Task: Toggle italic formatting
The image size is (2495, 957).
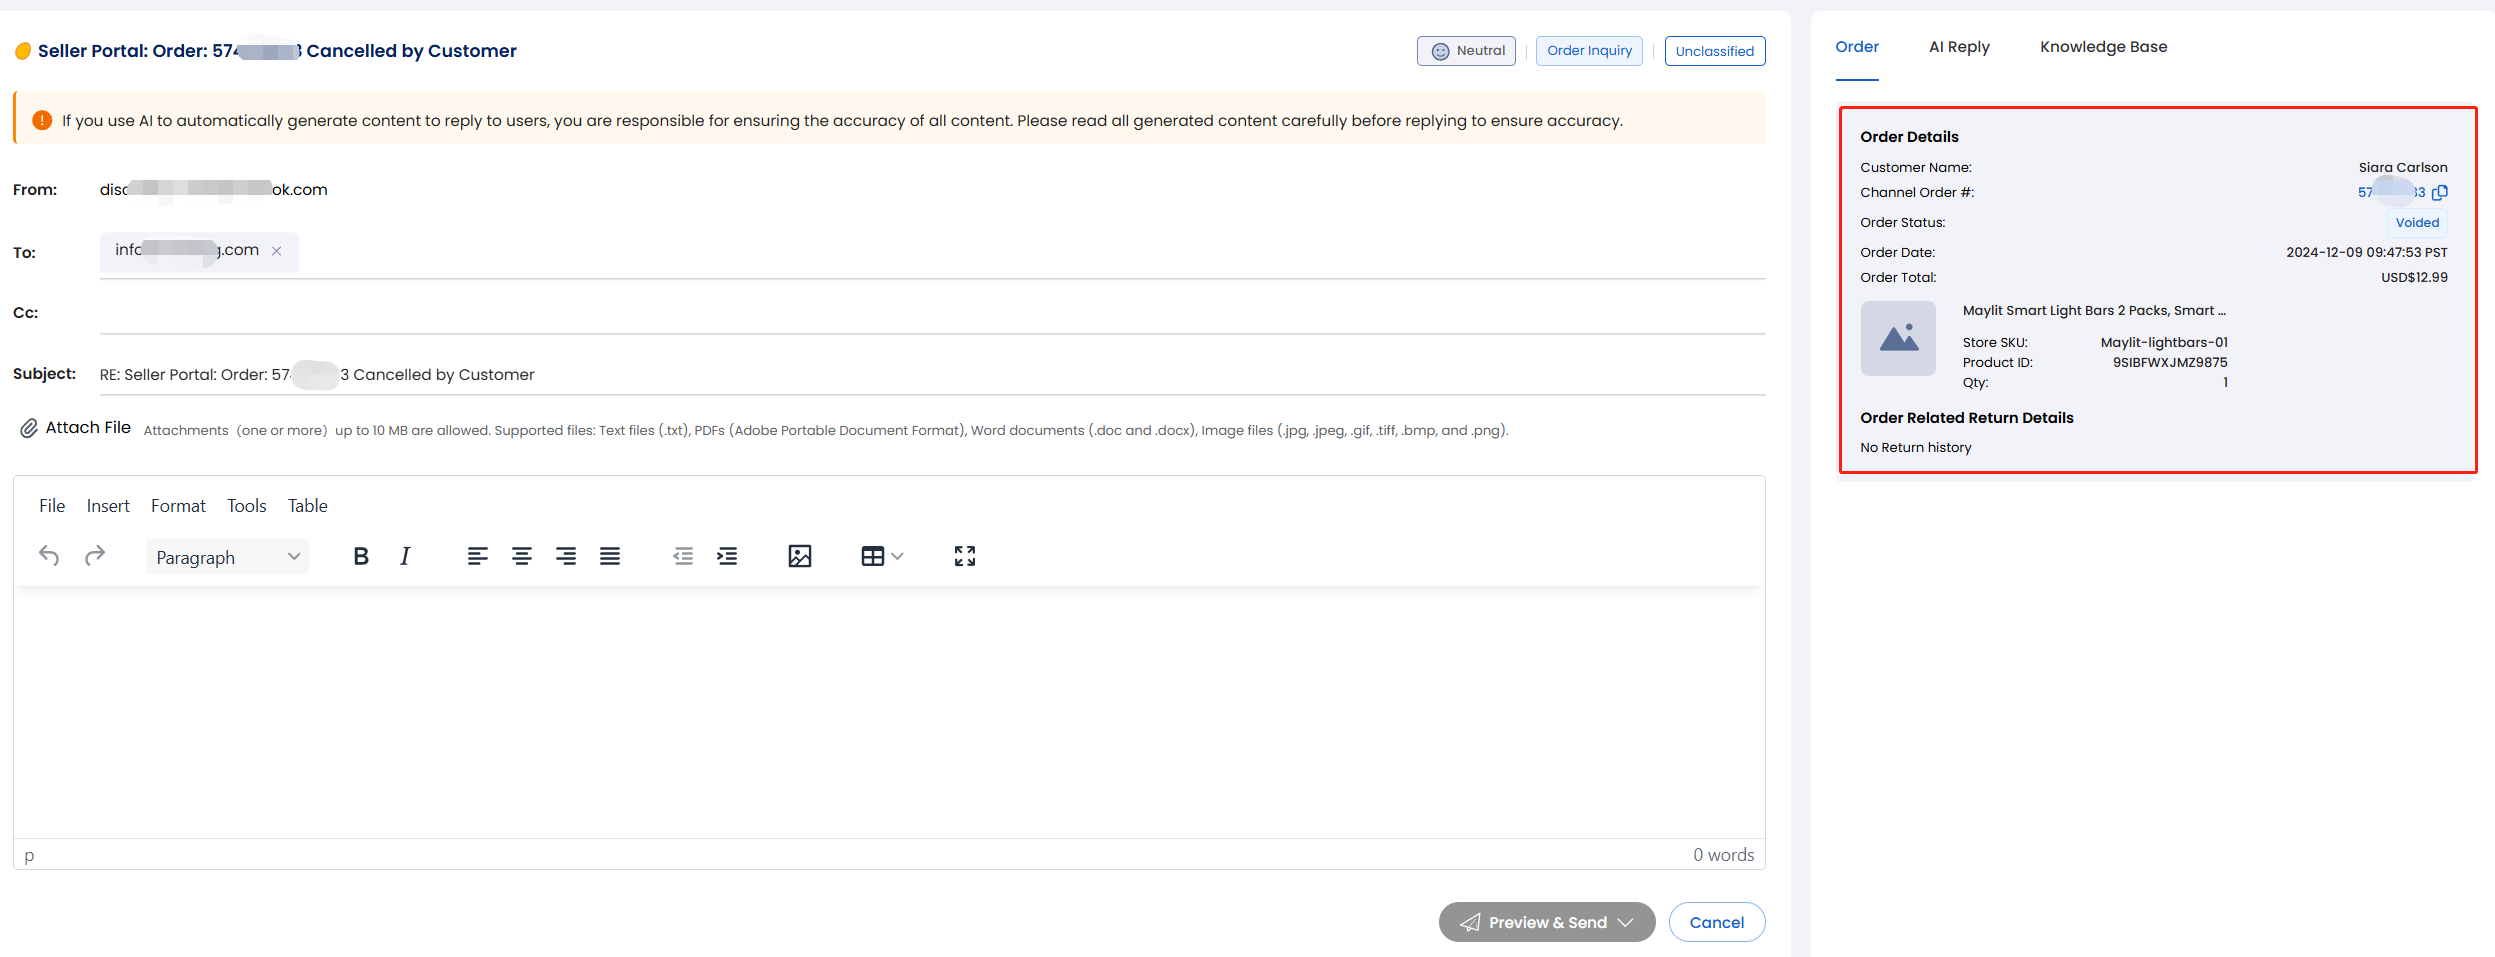Action: pos(405,556)
